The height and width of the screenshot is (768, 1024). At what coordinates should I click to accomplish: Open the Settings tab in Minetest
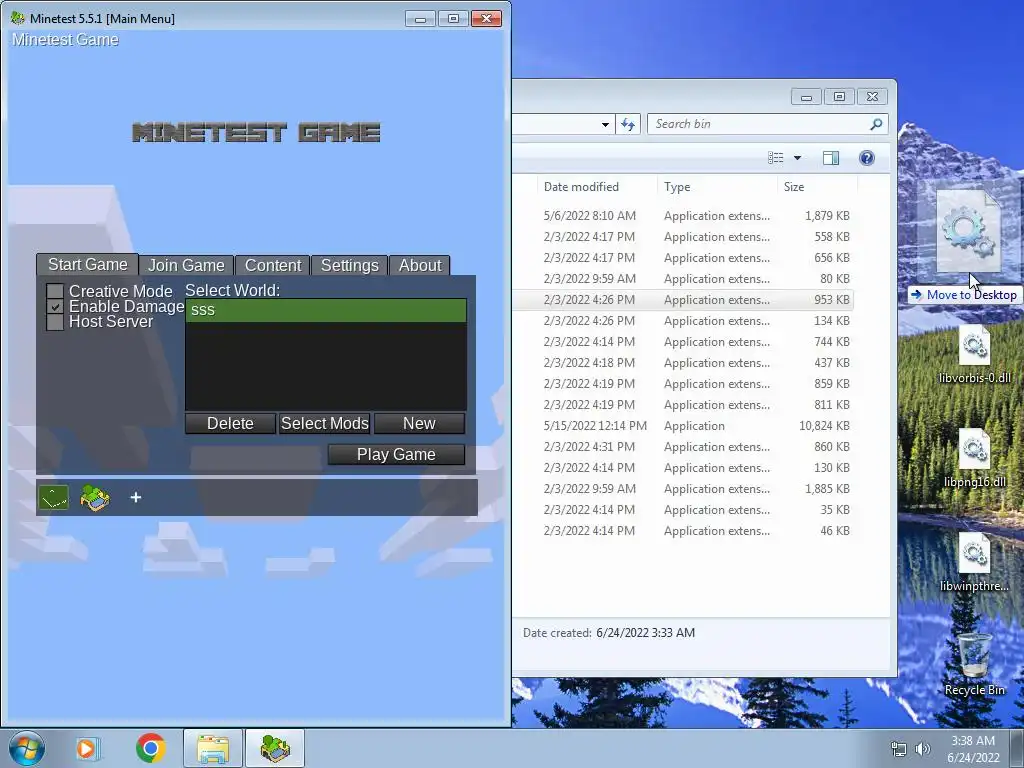click(349, 265)
